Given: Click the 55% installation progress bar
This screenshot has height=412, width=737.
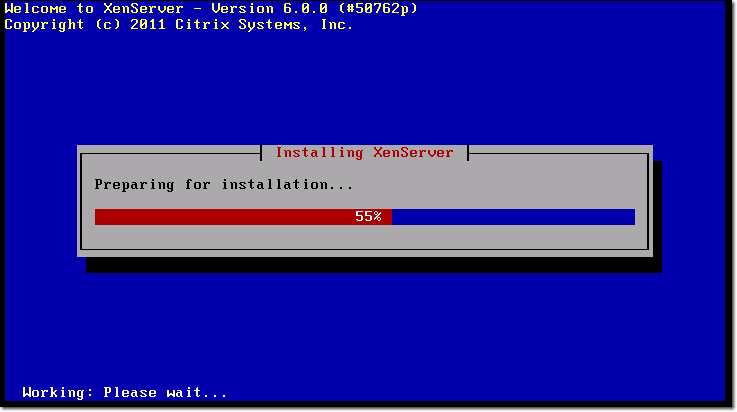Looking at the screenshot, I should click(365, 217).
